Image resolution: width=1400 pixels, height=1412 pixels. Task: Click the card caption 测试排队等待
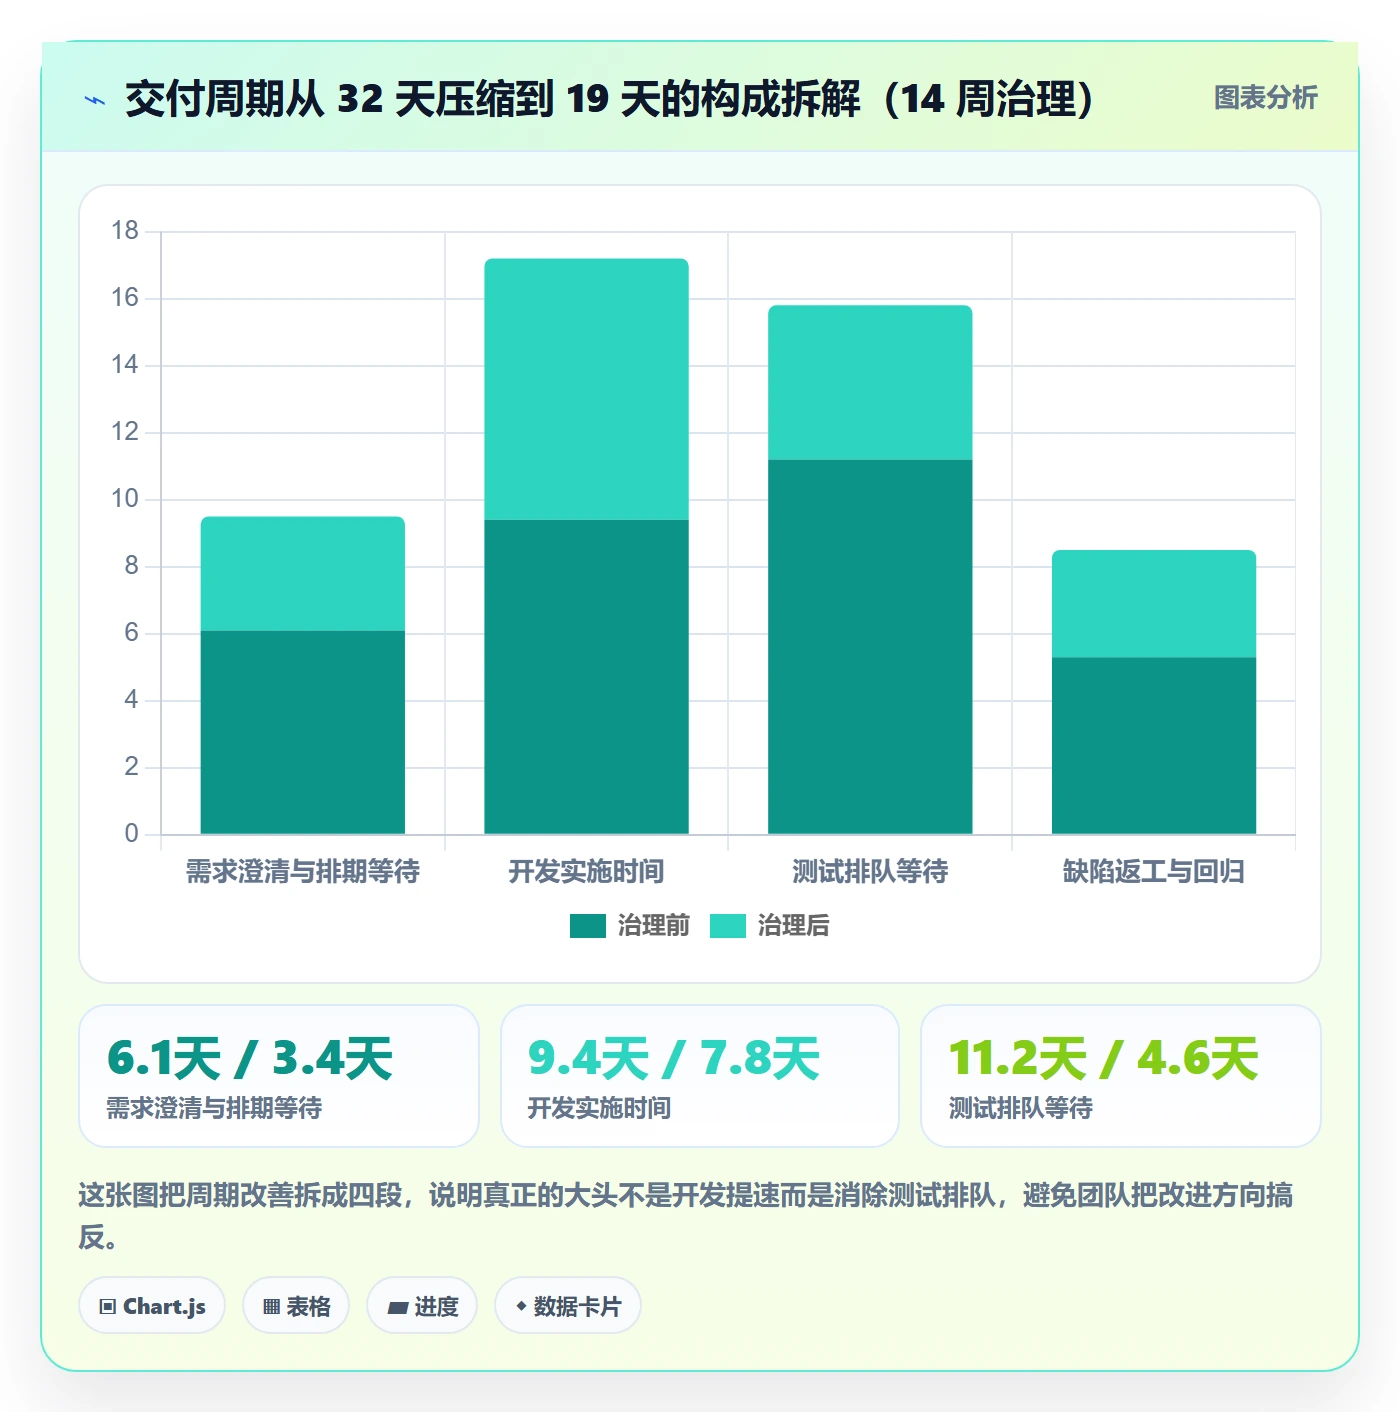pyautogui.click(x=1020, y=1108)
